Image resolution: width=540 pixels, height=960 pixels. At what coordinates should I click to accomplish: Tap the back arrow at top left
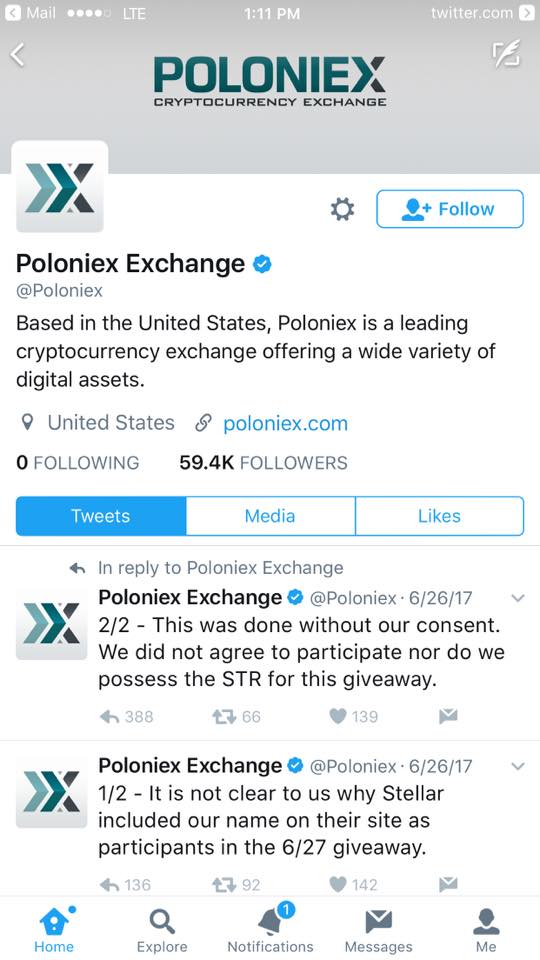tap(18, 55)
